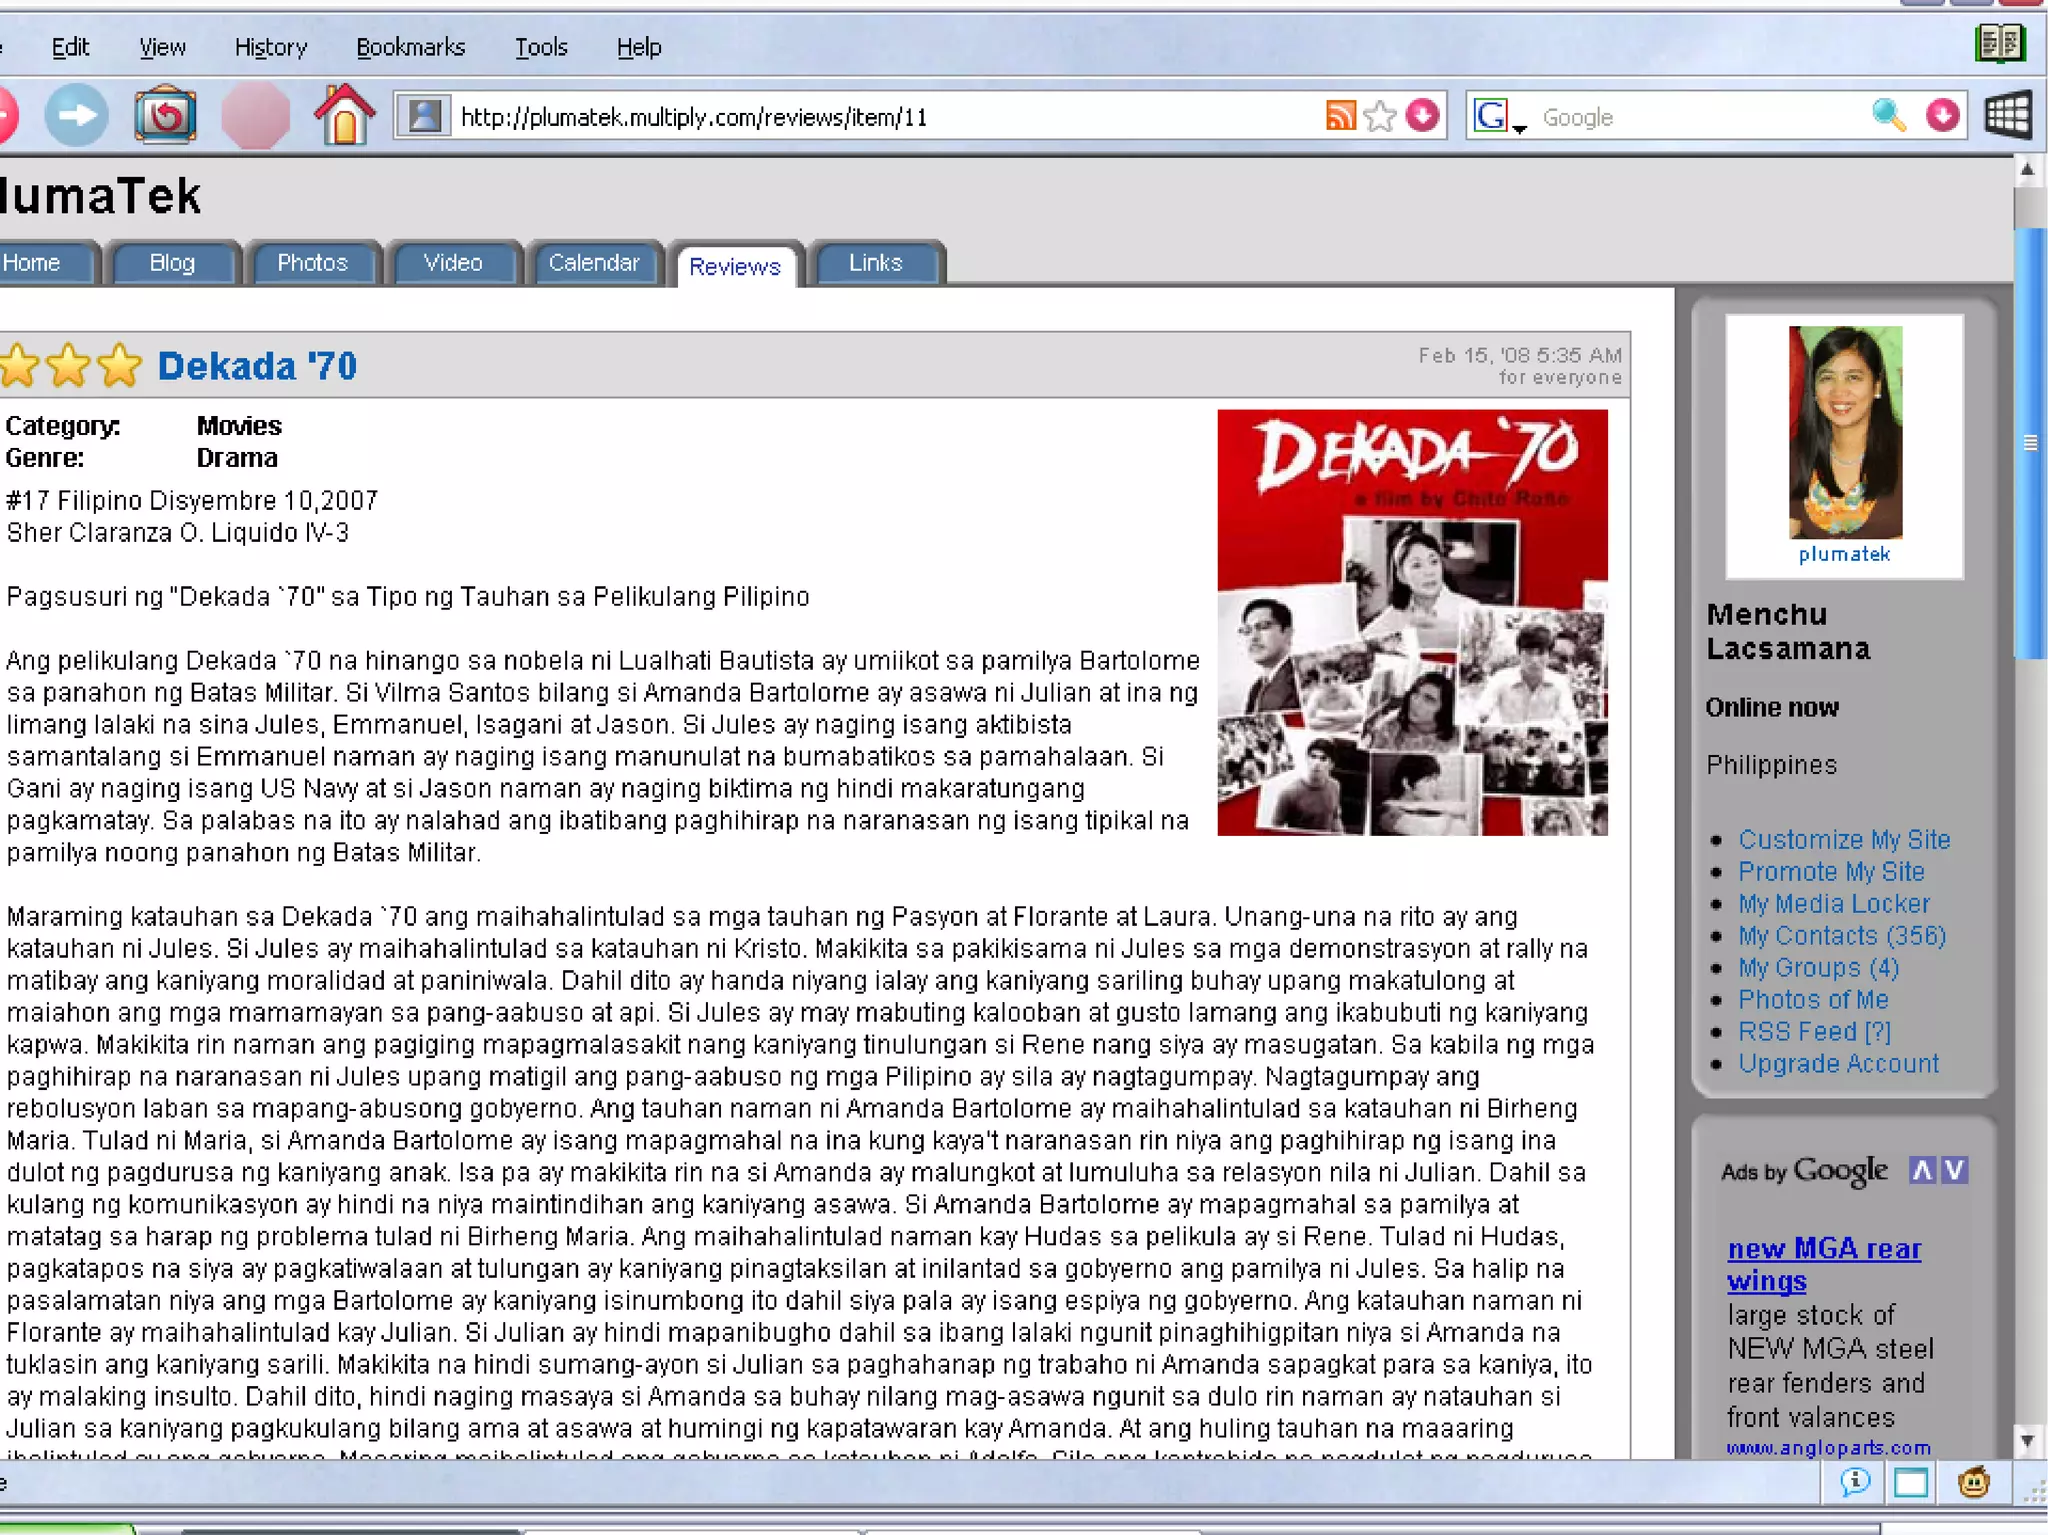Image resolution: width=2048 pixels, height=1535 pixels.
Task: Click the monkey icon in status bar
Action: pos(1973,1482)
